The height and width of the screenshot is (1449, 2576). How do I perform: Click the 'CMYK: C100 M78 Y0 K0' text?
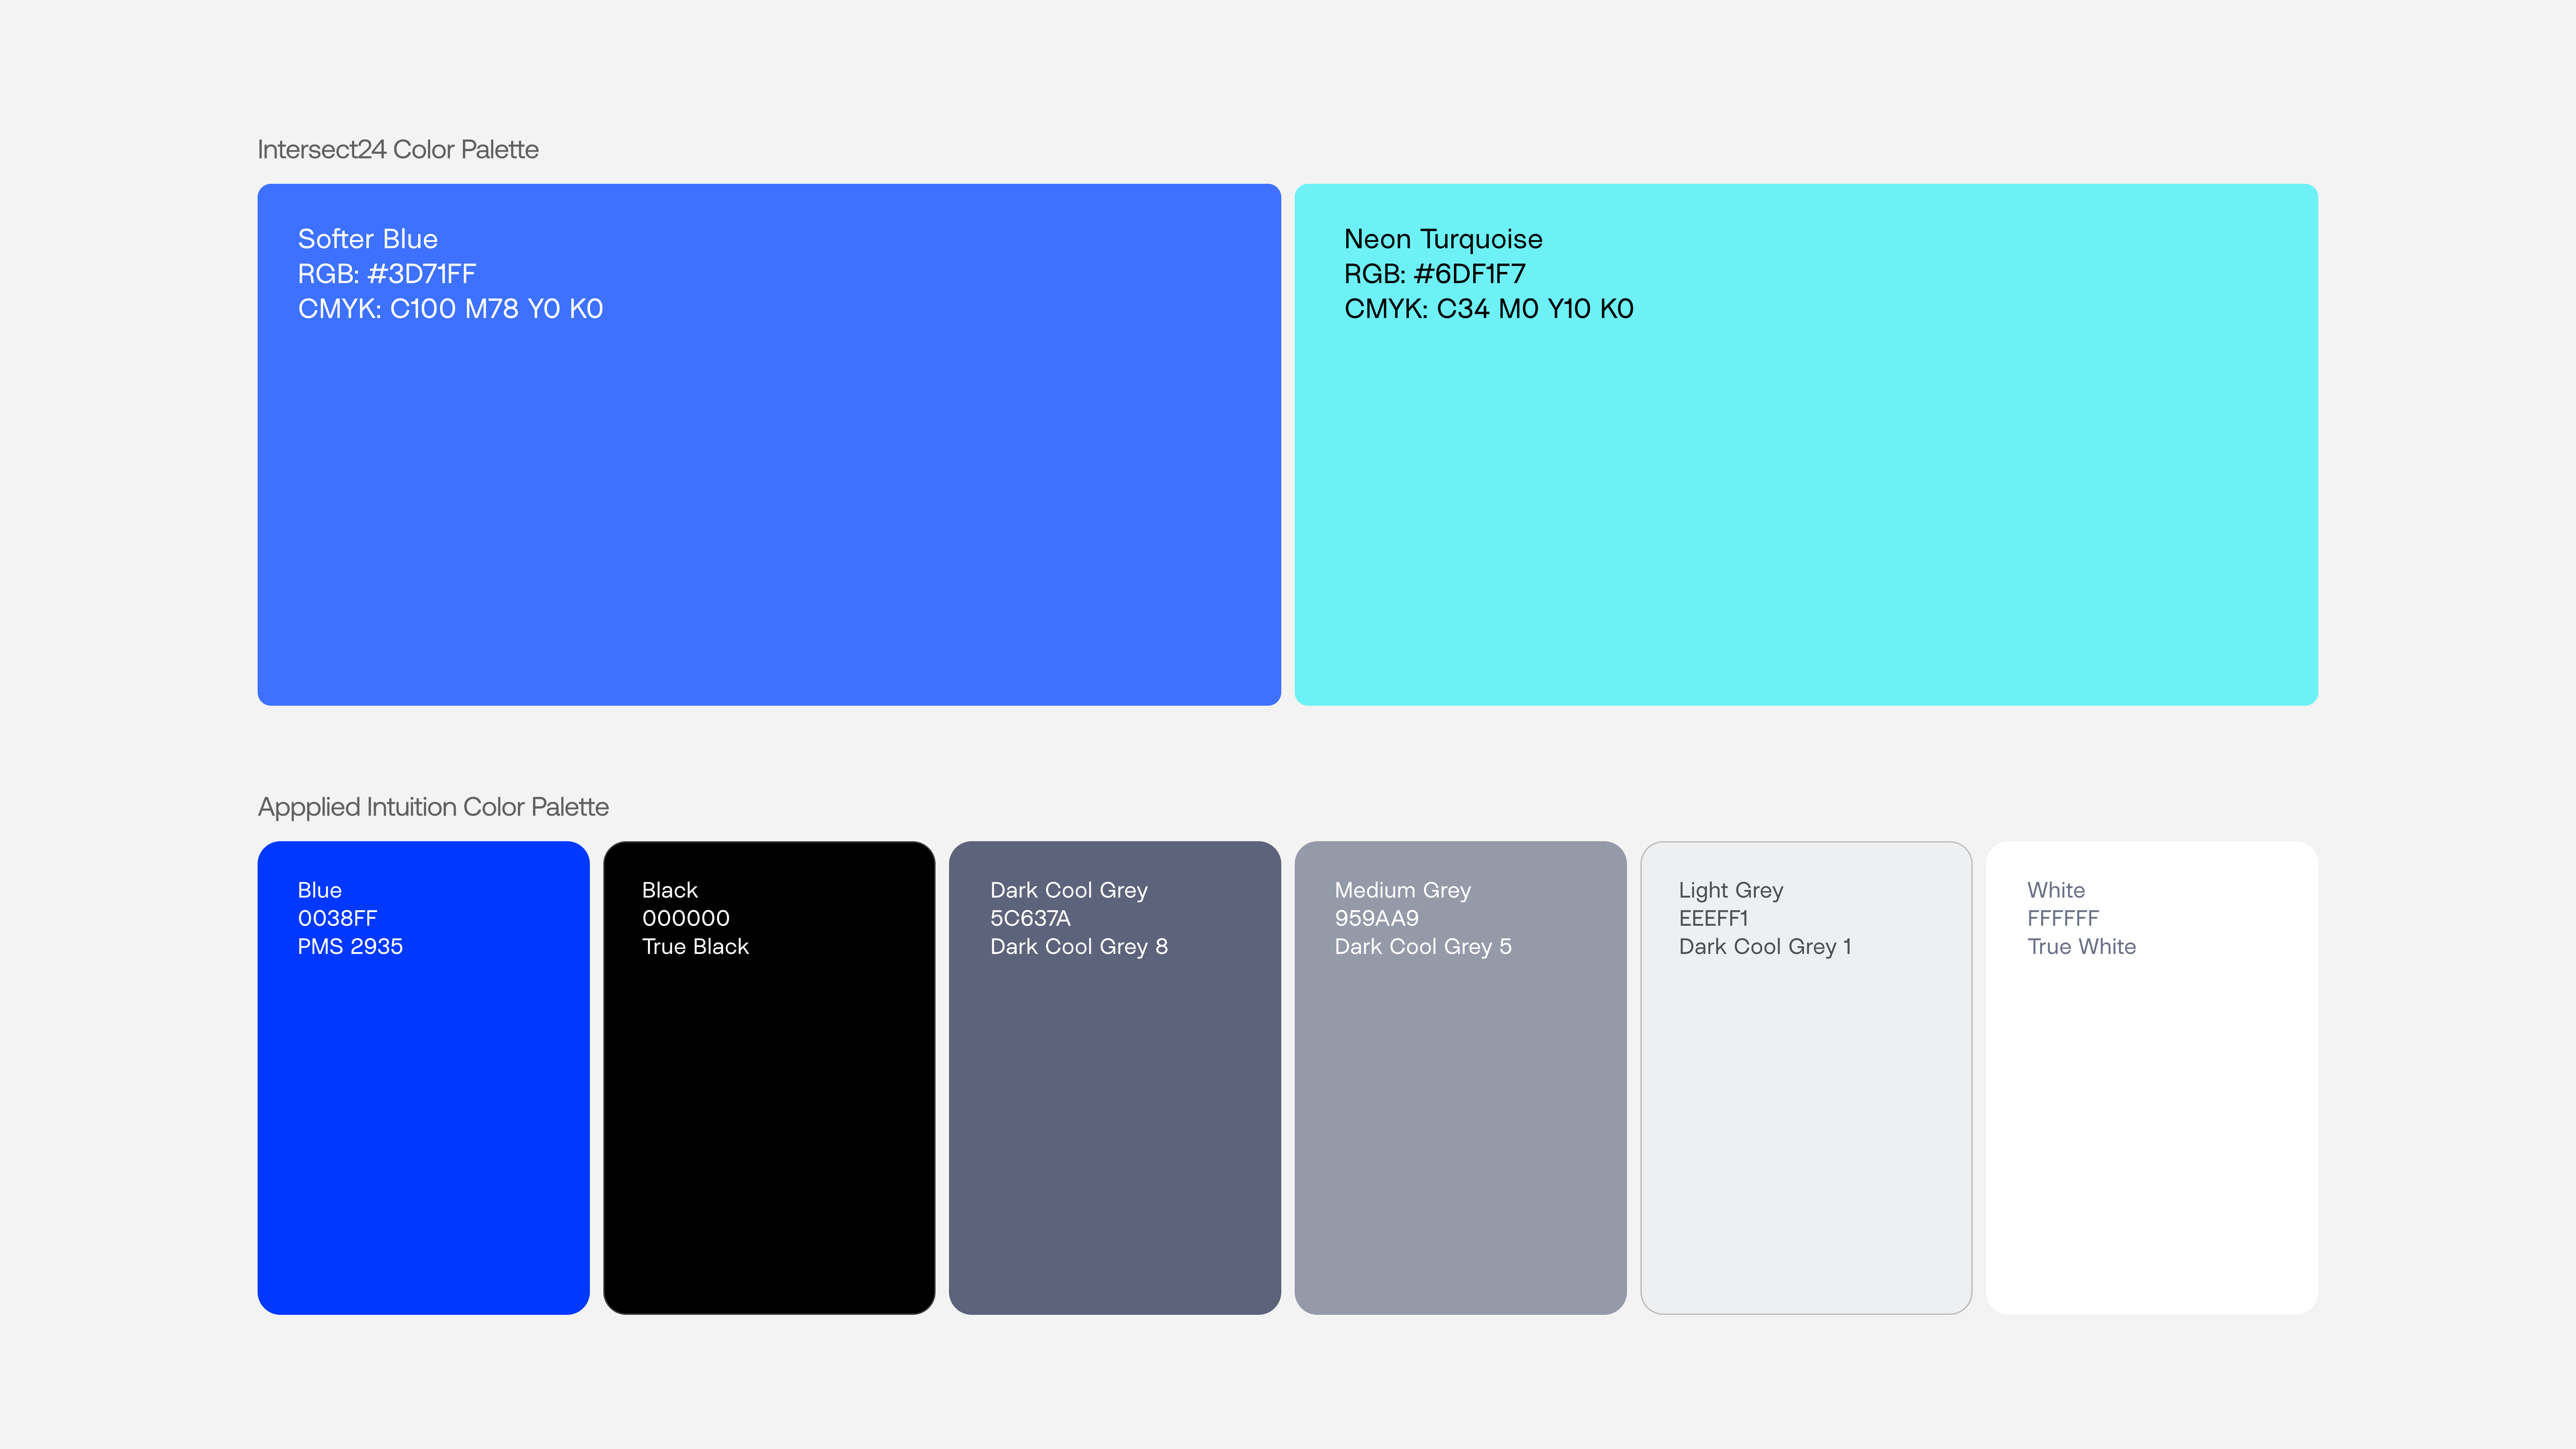[x=451, y=309]
